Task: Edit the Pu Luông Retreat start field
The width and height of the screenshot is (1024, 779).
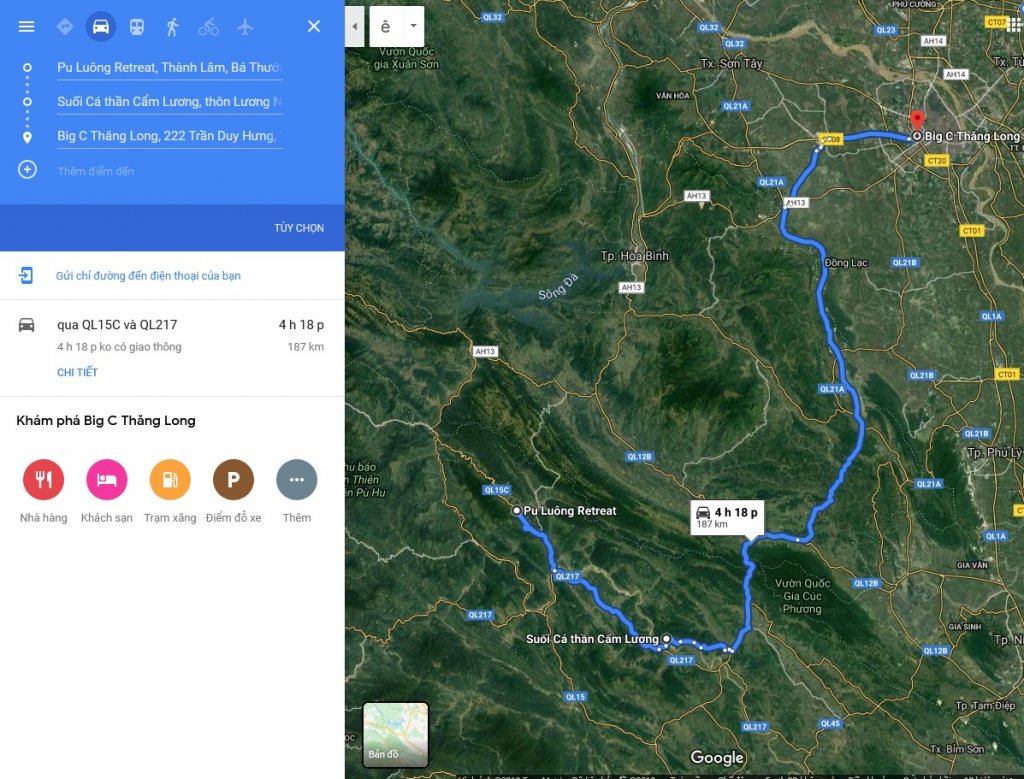Action: pos(170,68)
